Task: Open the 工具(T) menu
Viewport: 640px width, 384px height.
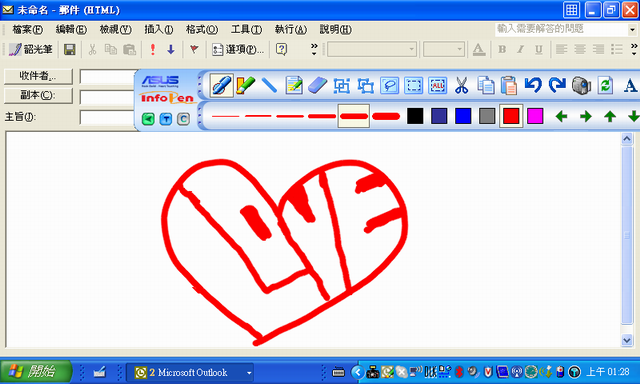Action: point(246,29)
